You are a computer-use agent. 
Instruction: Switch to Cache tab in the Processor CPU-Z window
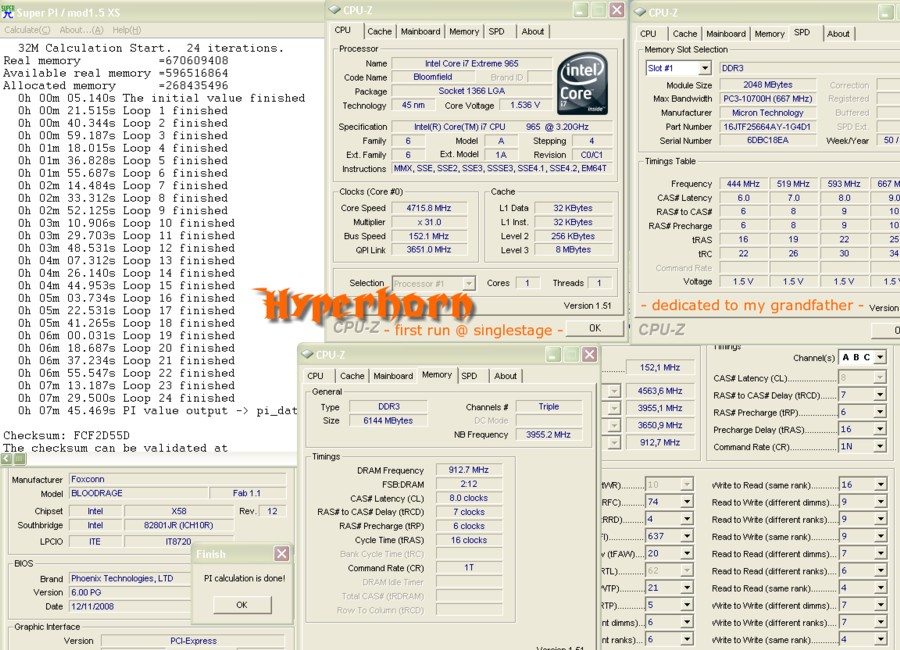[379, 32]
